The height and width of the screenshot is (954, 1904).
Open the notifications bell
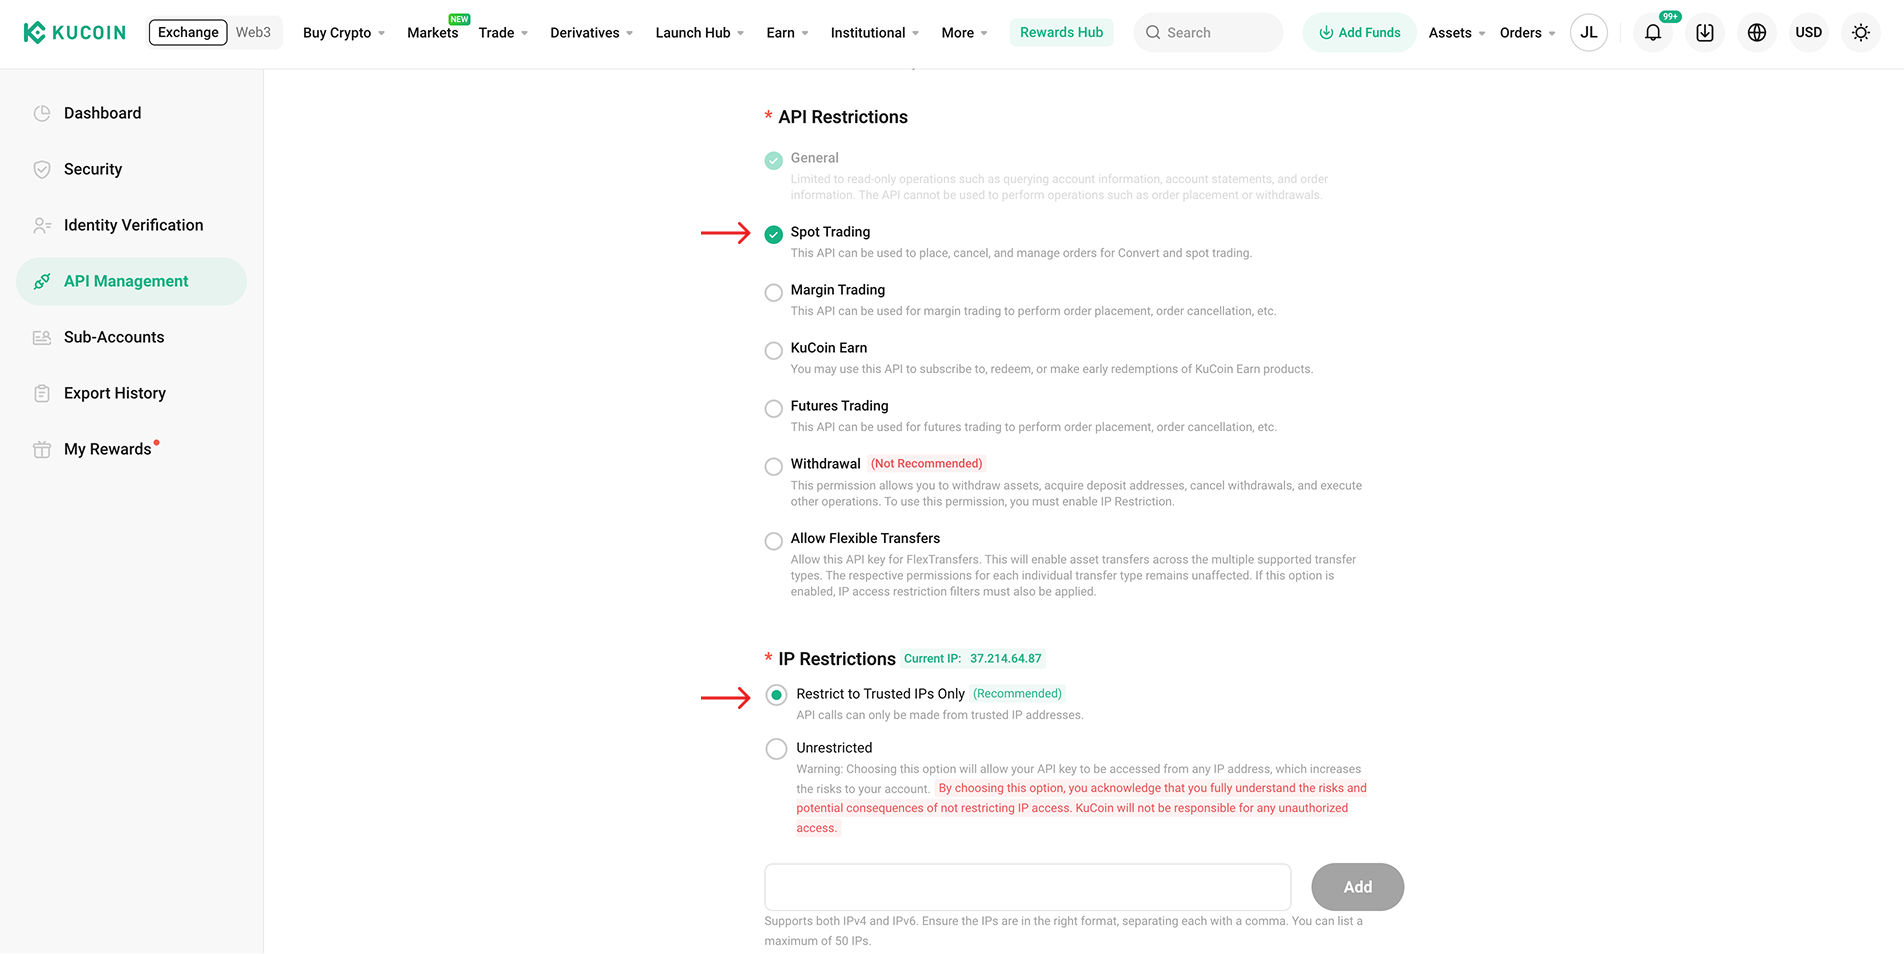pos(1653,33)
